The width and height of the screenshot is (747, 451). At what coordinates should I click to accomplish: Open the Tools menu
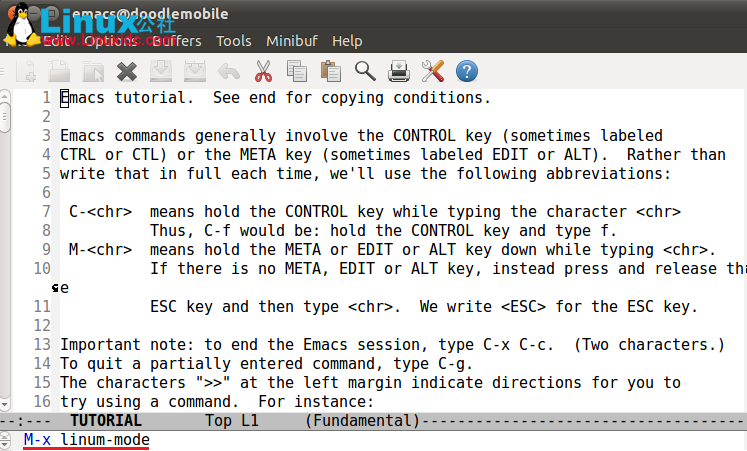233,41
